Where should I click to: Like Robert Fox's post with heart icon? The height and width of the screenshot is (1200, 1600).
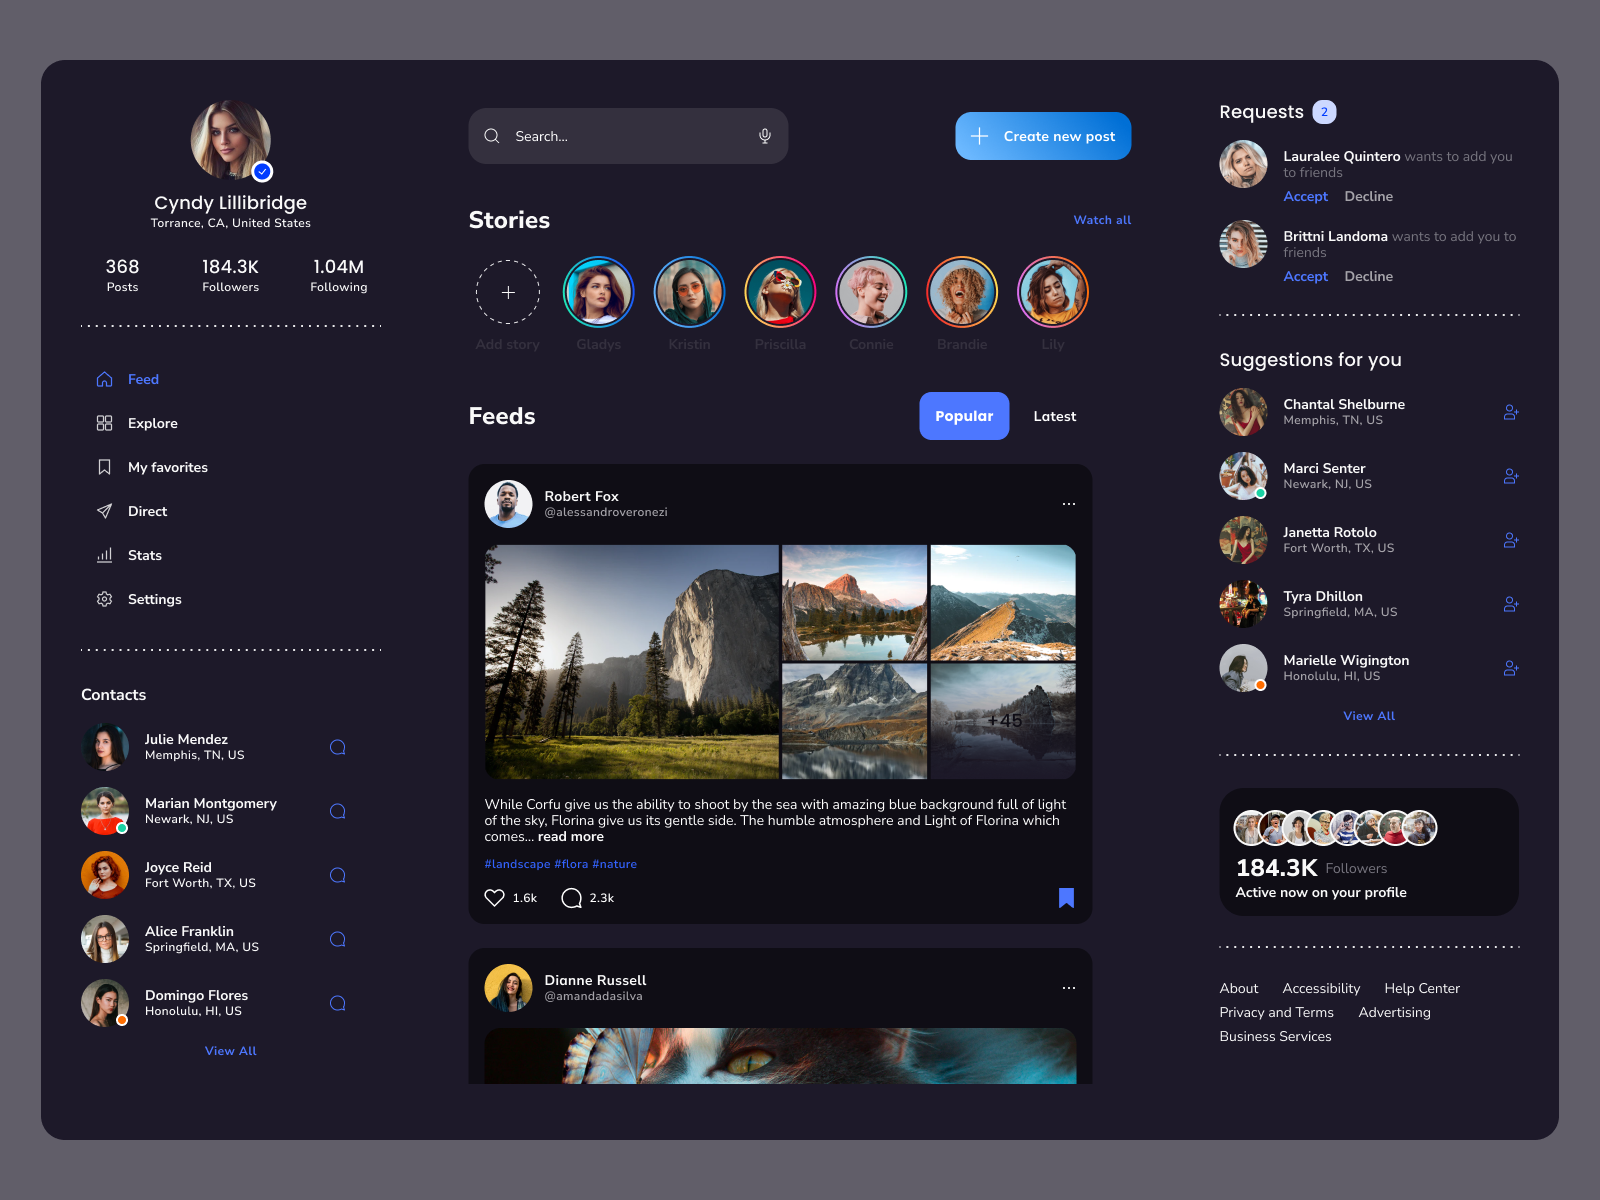(x=494, y=898)
